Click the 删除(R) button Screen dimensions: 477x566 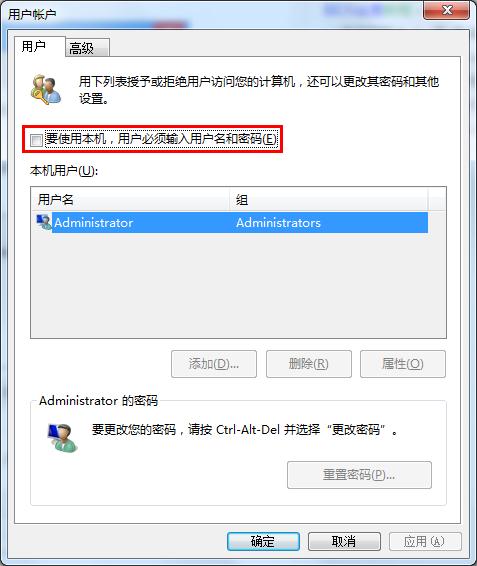tap(309, 364)
